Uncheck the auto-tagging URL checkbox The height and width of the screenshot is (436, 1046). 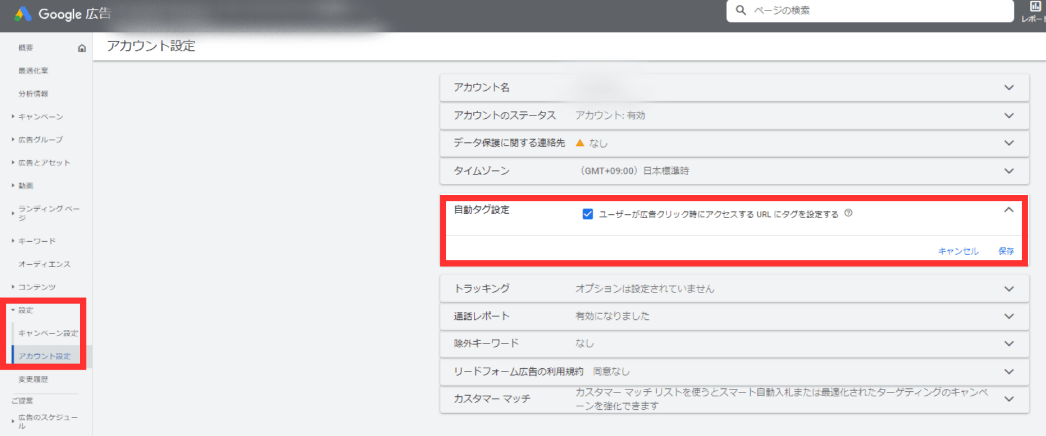point(588,214)
